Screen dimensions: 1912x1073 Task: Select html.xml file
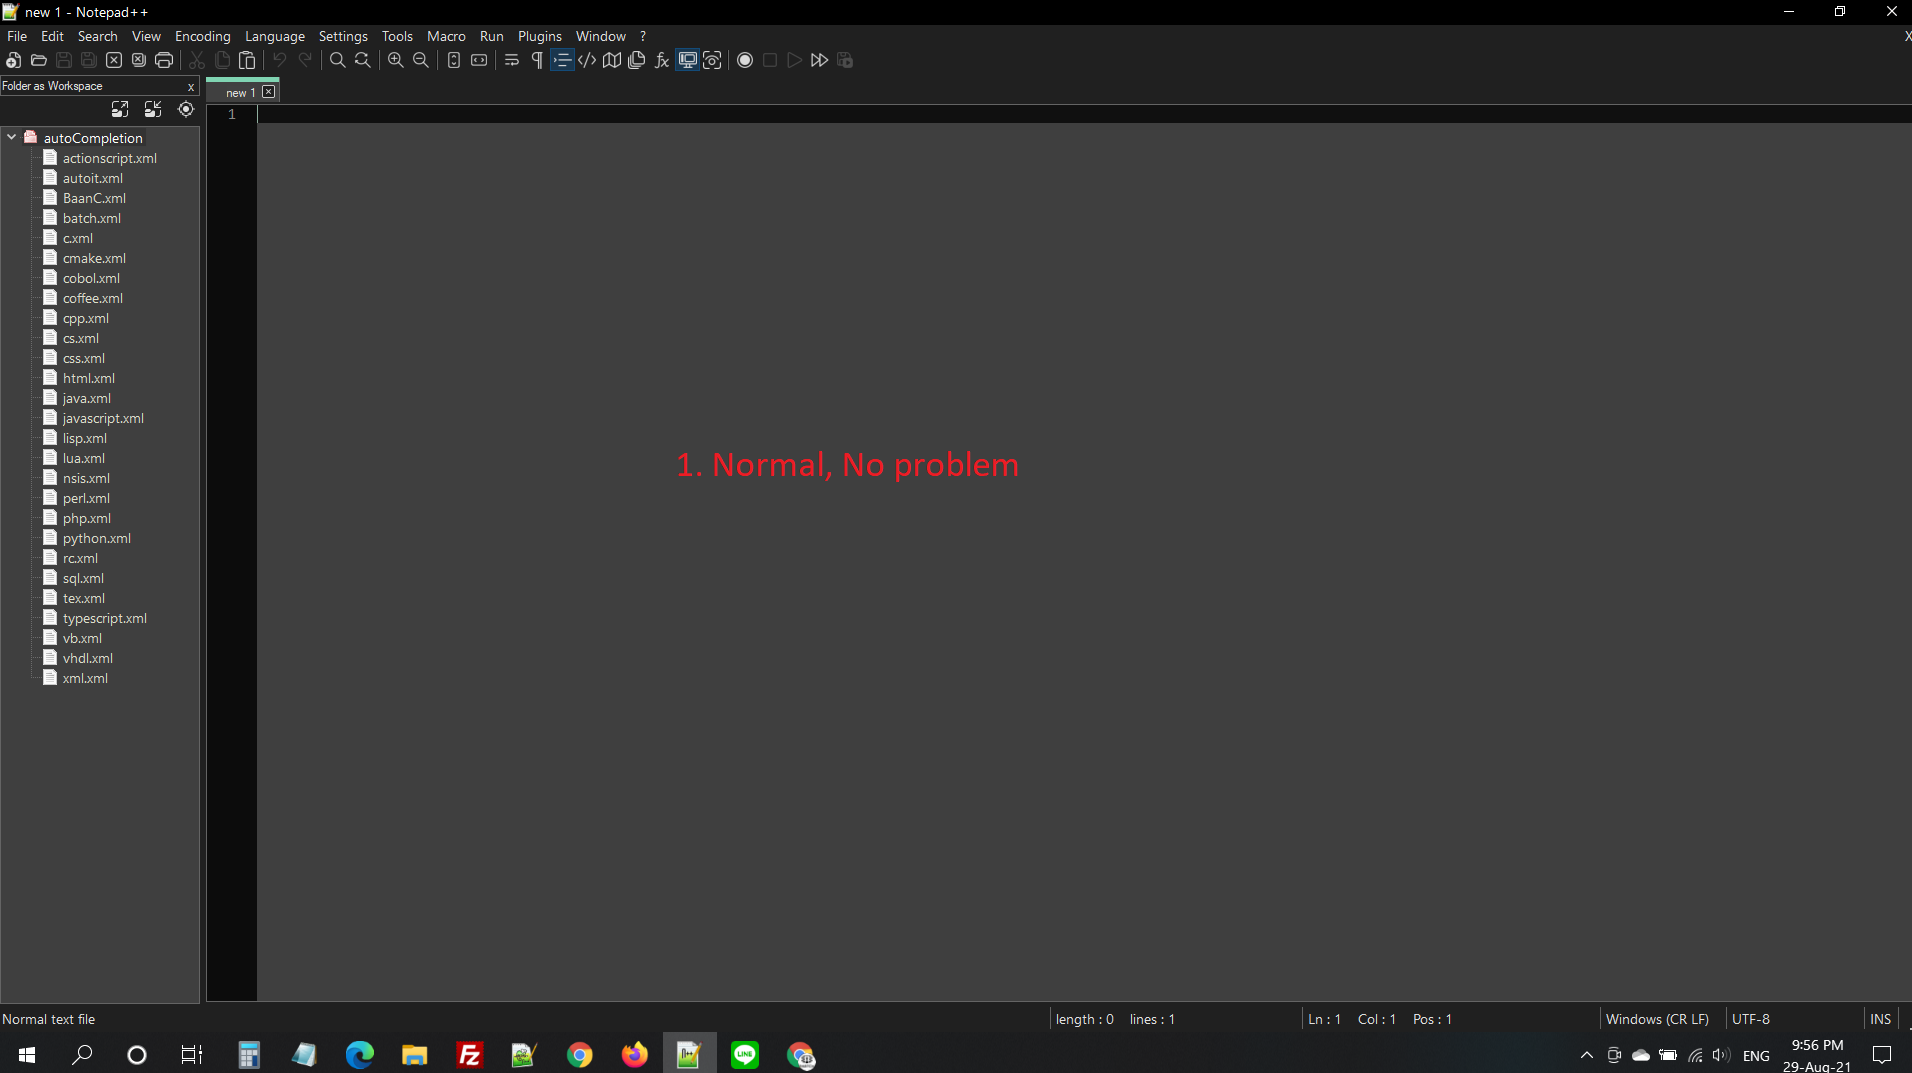coord(89,378)
